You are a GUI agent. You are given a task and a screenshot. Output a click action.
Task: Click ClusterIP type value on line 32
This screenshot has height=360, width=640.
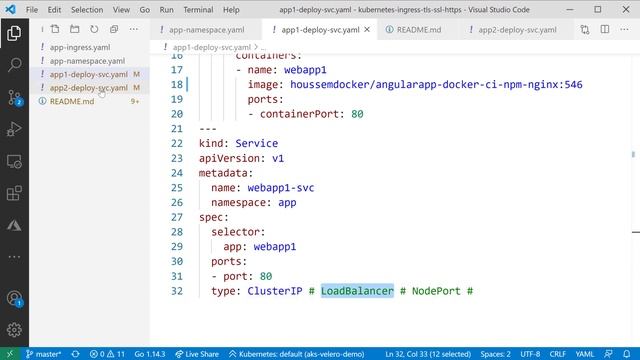coord(275,291)
